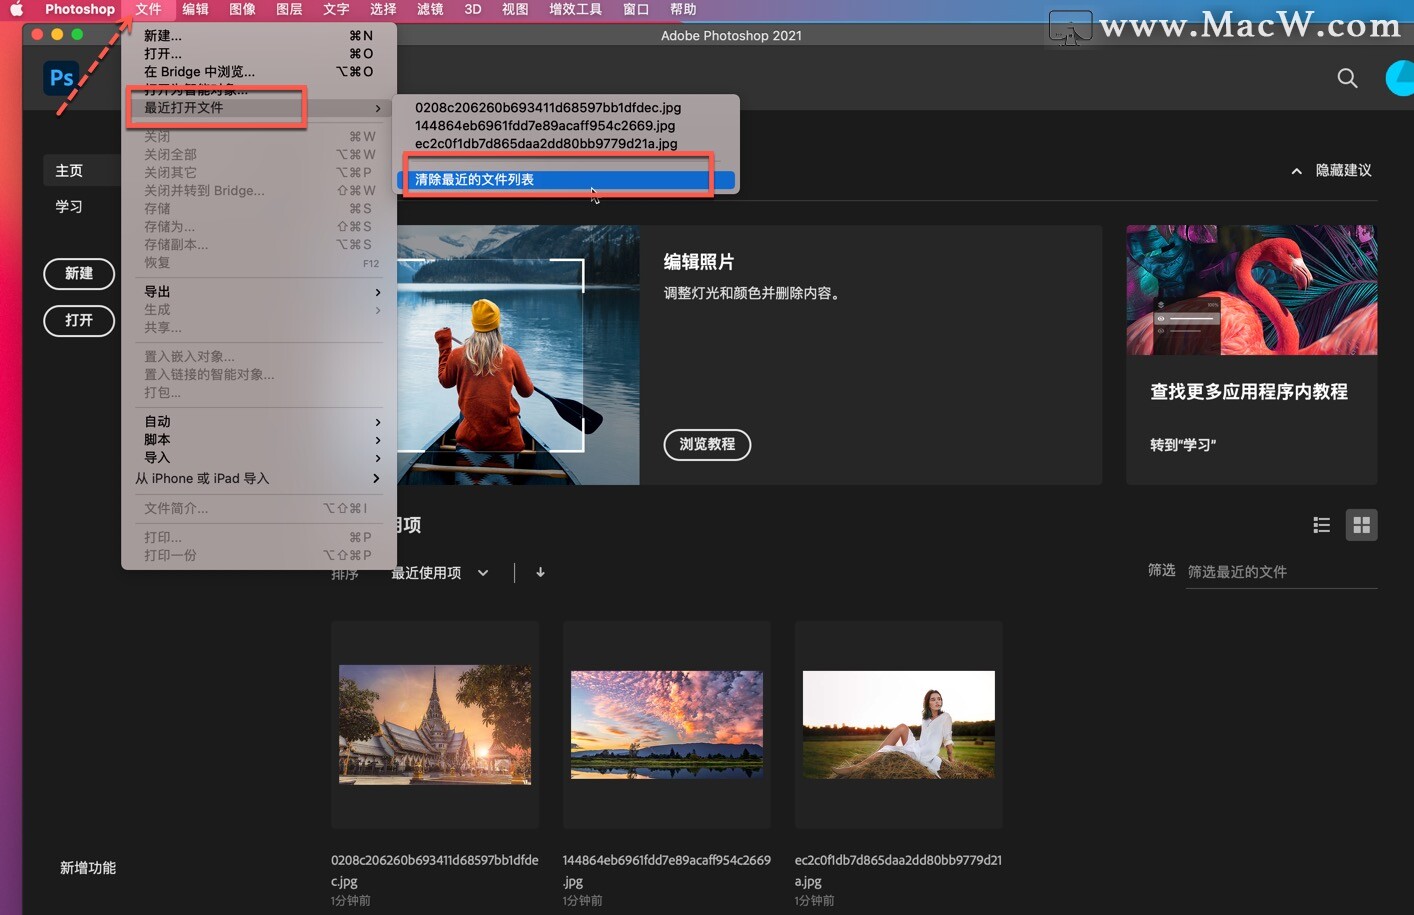Select the 学习 sidebar tab

click(x=69, y=207)
